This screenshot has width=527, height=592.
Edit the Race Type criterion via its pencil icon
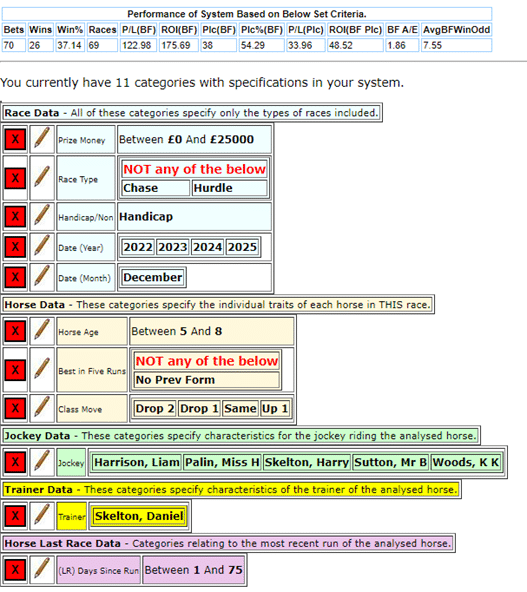pyautogui.click(x=42, y=178)
